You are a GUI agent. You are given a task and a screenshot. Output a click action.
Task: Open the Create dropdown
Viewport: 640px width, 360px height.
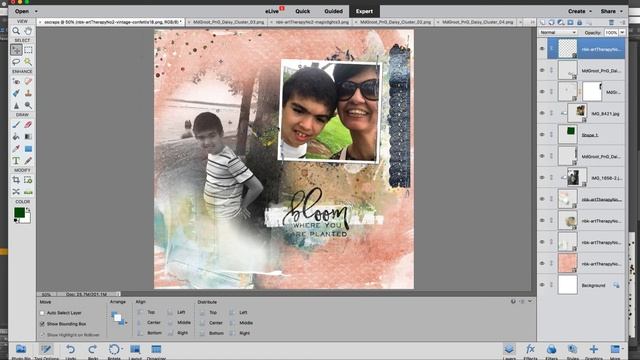click(x=580, y=11)
